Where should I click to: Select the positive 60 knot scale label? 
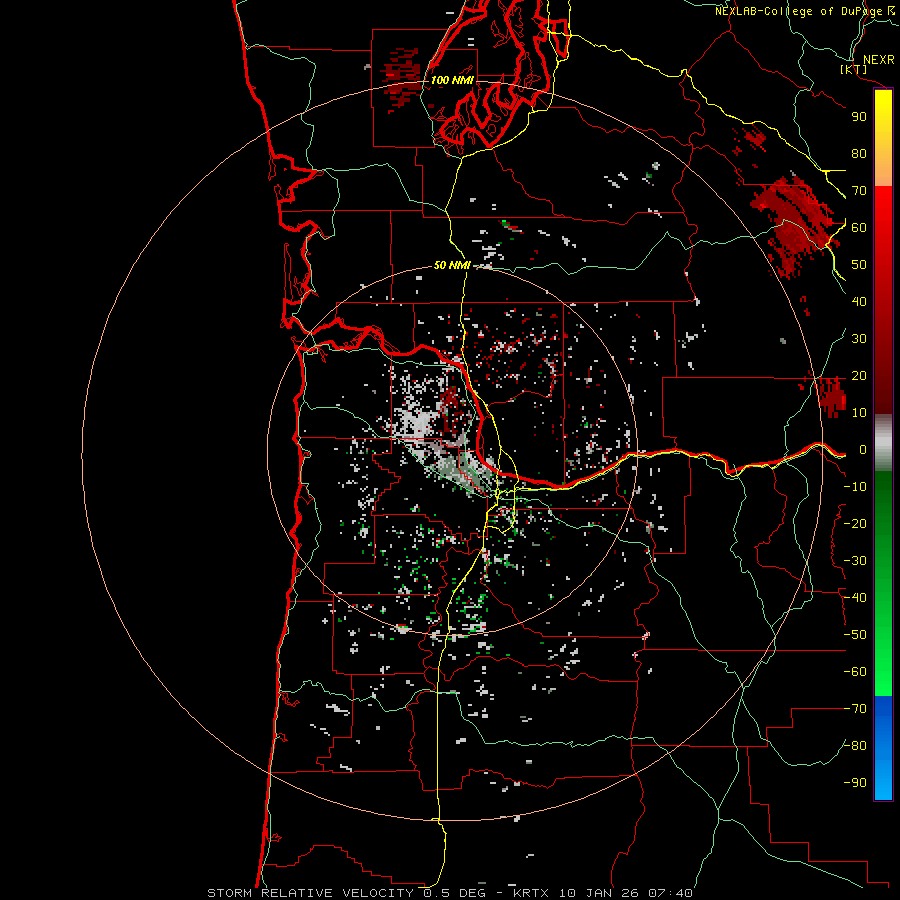point(859,227)
